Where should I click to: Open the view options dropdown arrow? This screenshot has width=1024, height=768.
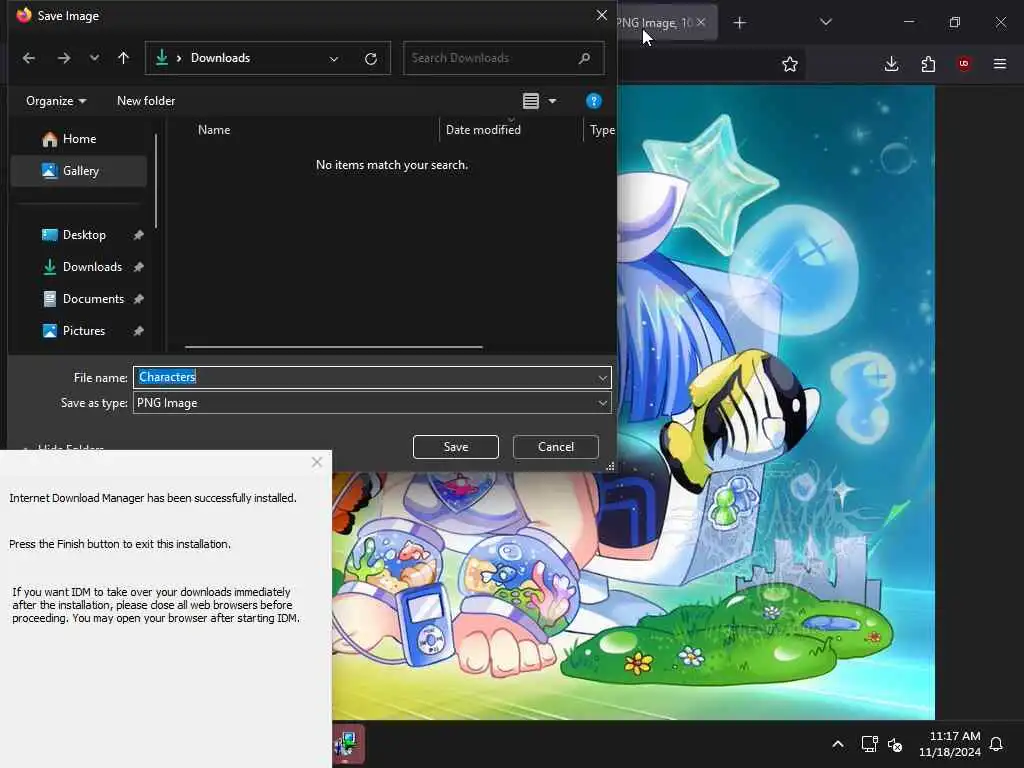tap(552, 101)
